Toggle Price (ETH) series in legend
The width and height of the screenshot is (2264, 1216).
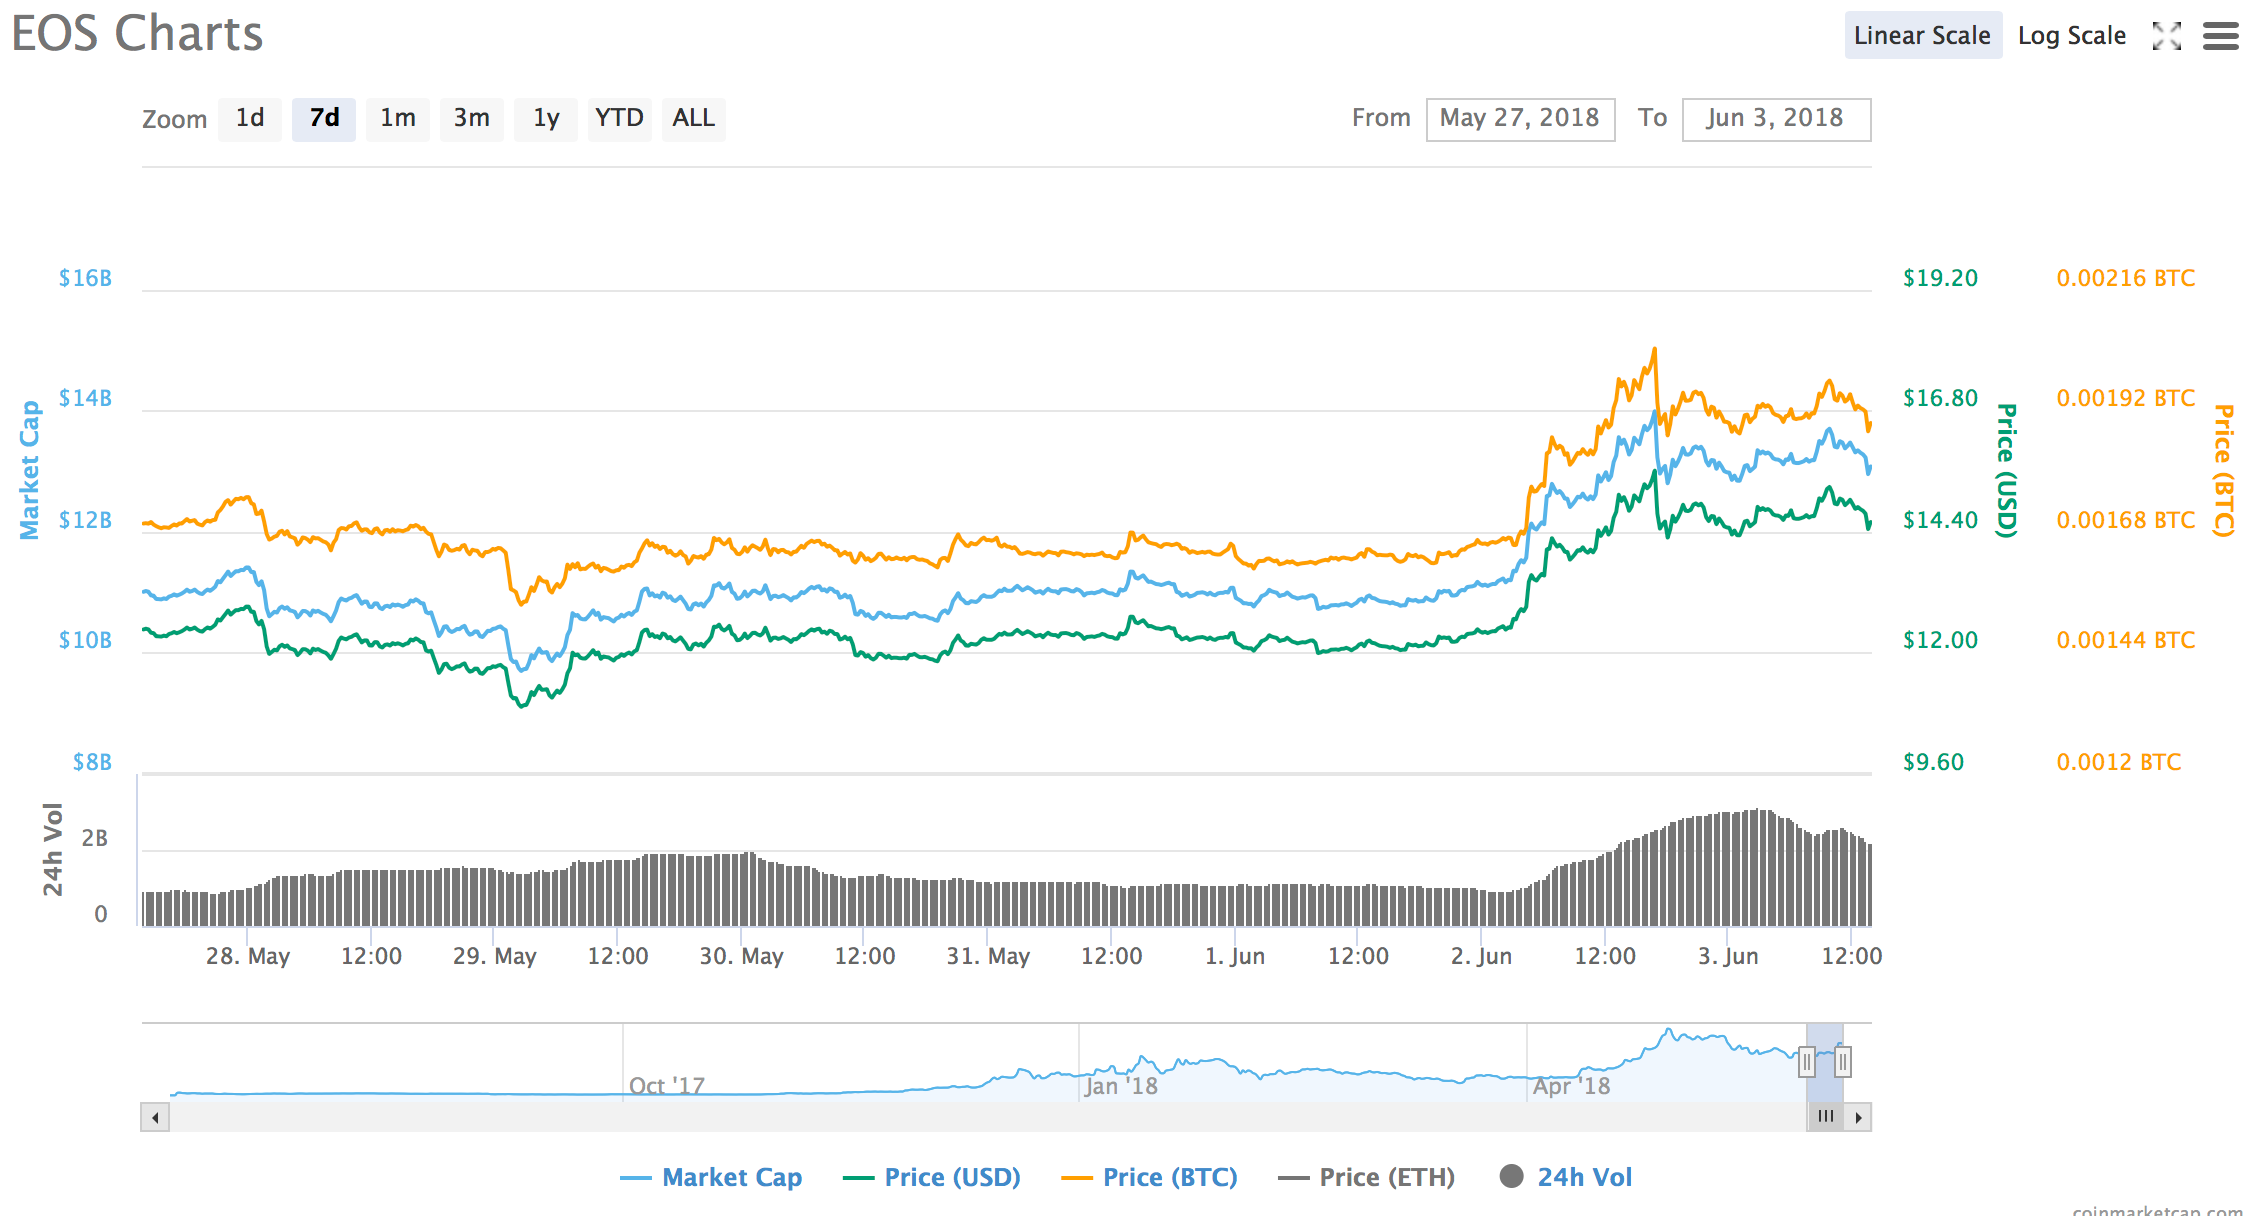(x=1366, y=1177)
